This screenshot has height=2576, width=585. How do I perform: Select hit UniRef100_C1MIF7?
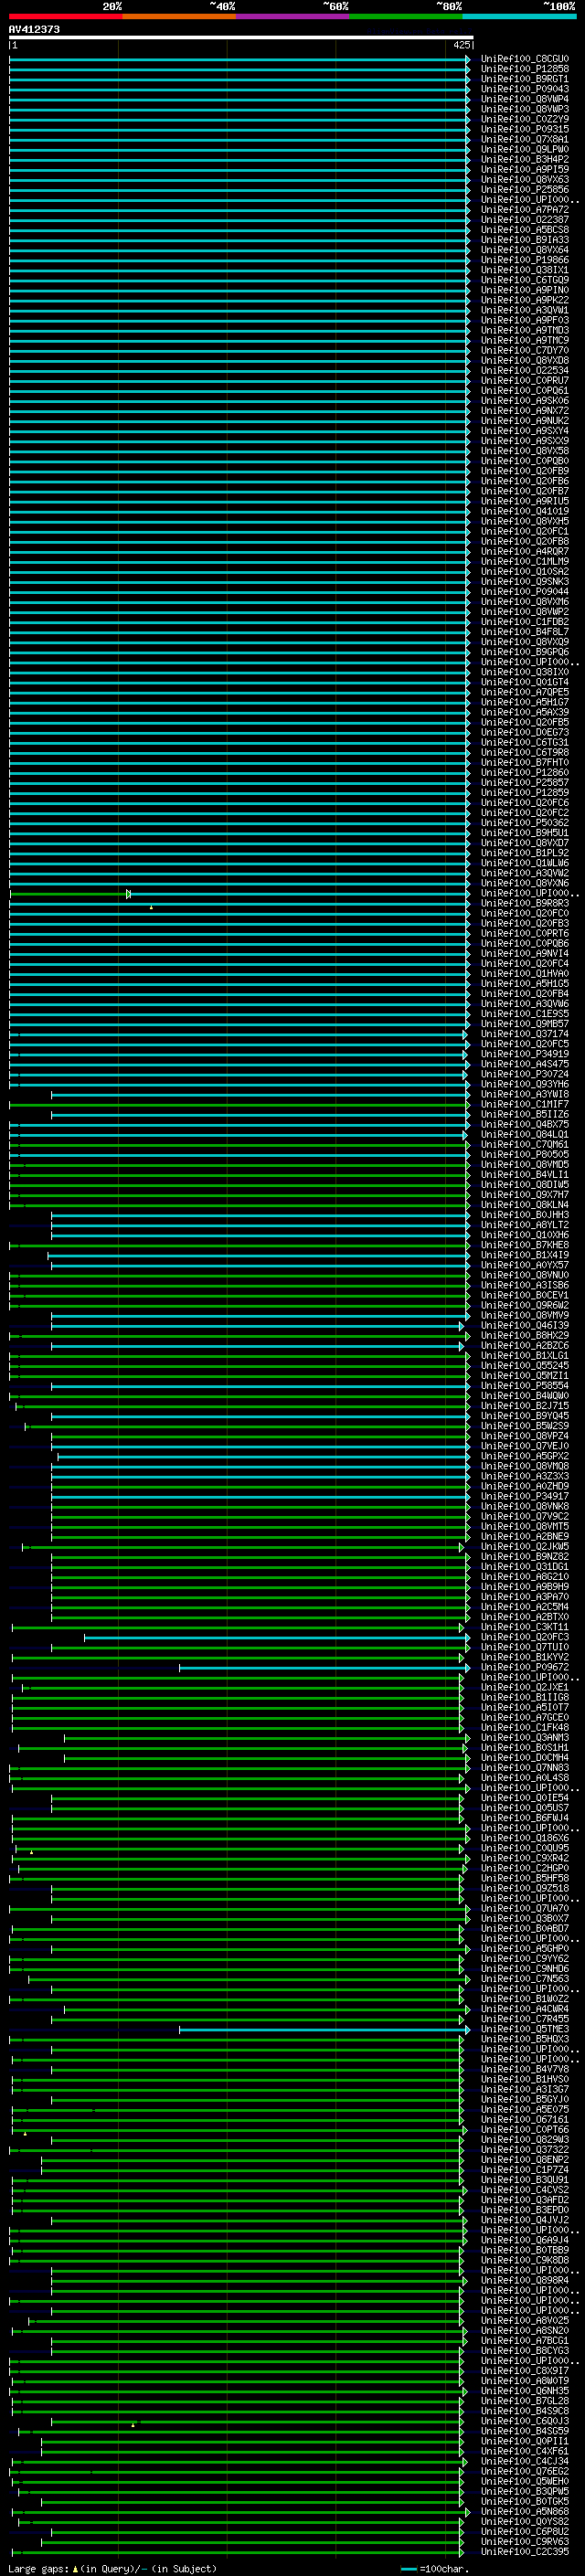[x=524, y=1104]
